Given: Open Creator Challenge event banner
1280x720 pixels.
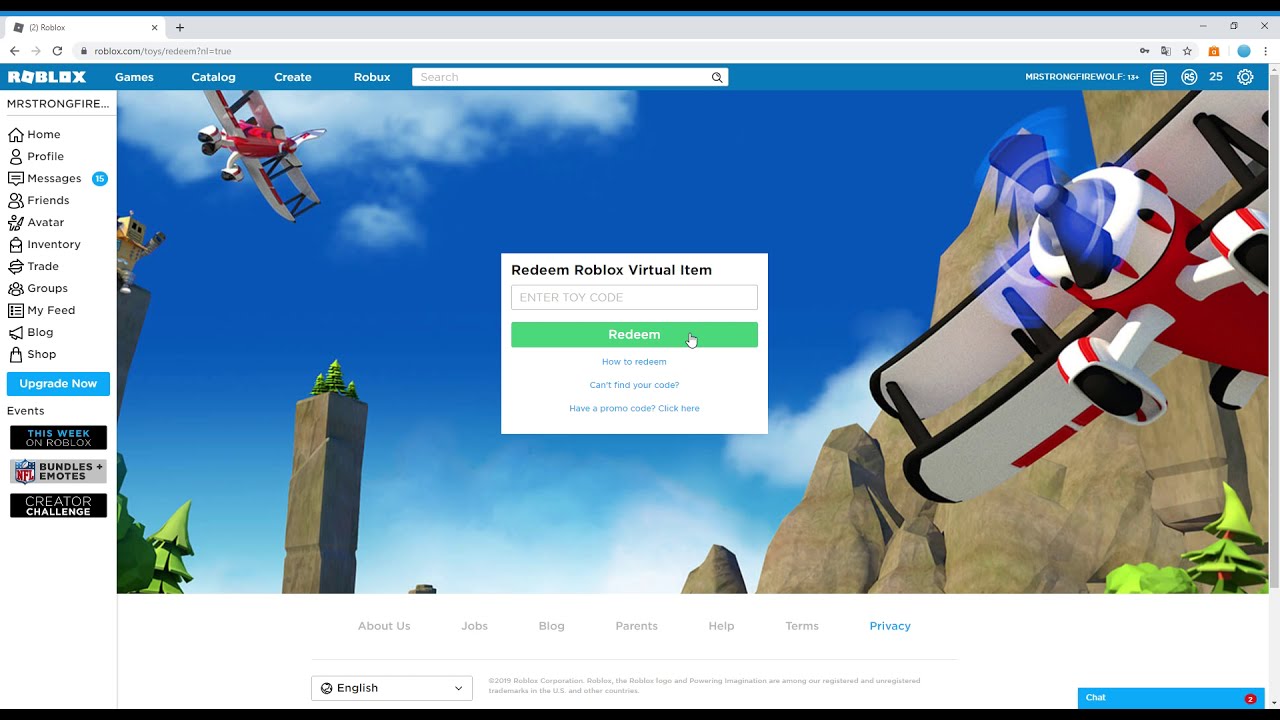Looking at the screenshot, I should tap(58, 506).
